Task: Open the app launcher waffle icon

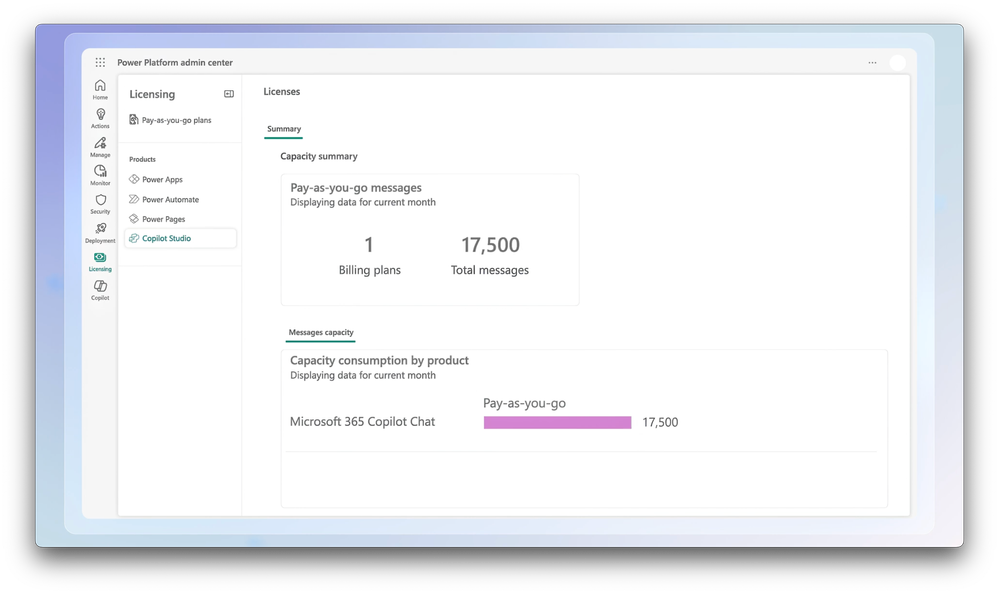Action: [x=100, y=62]
